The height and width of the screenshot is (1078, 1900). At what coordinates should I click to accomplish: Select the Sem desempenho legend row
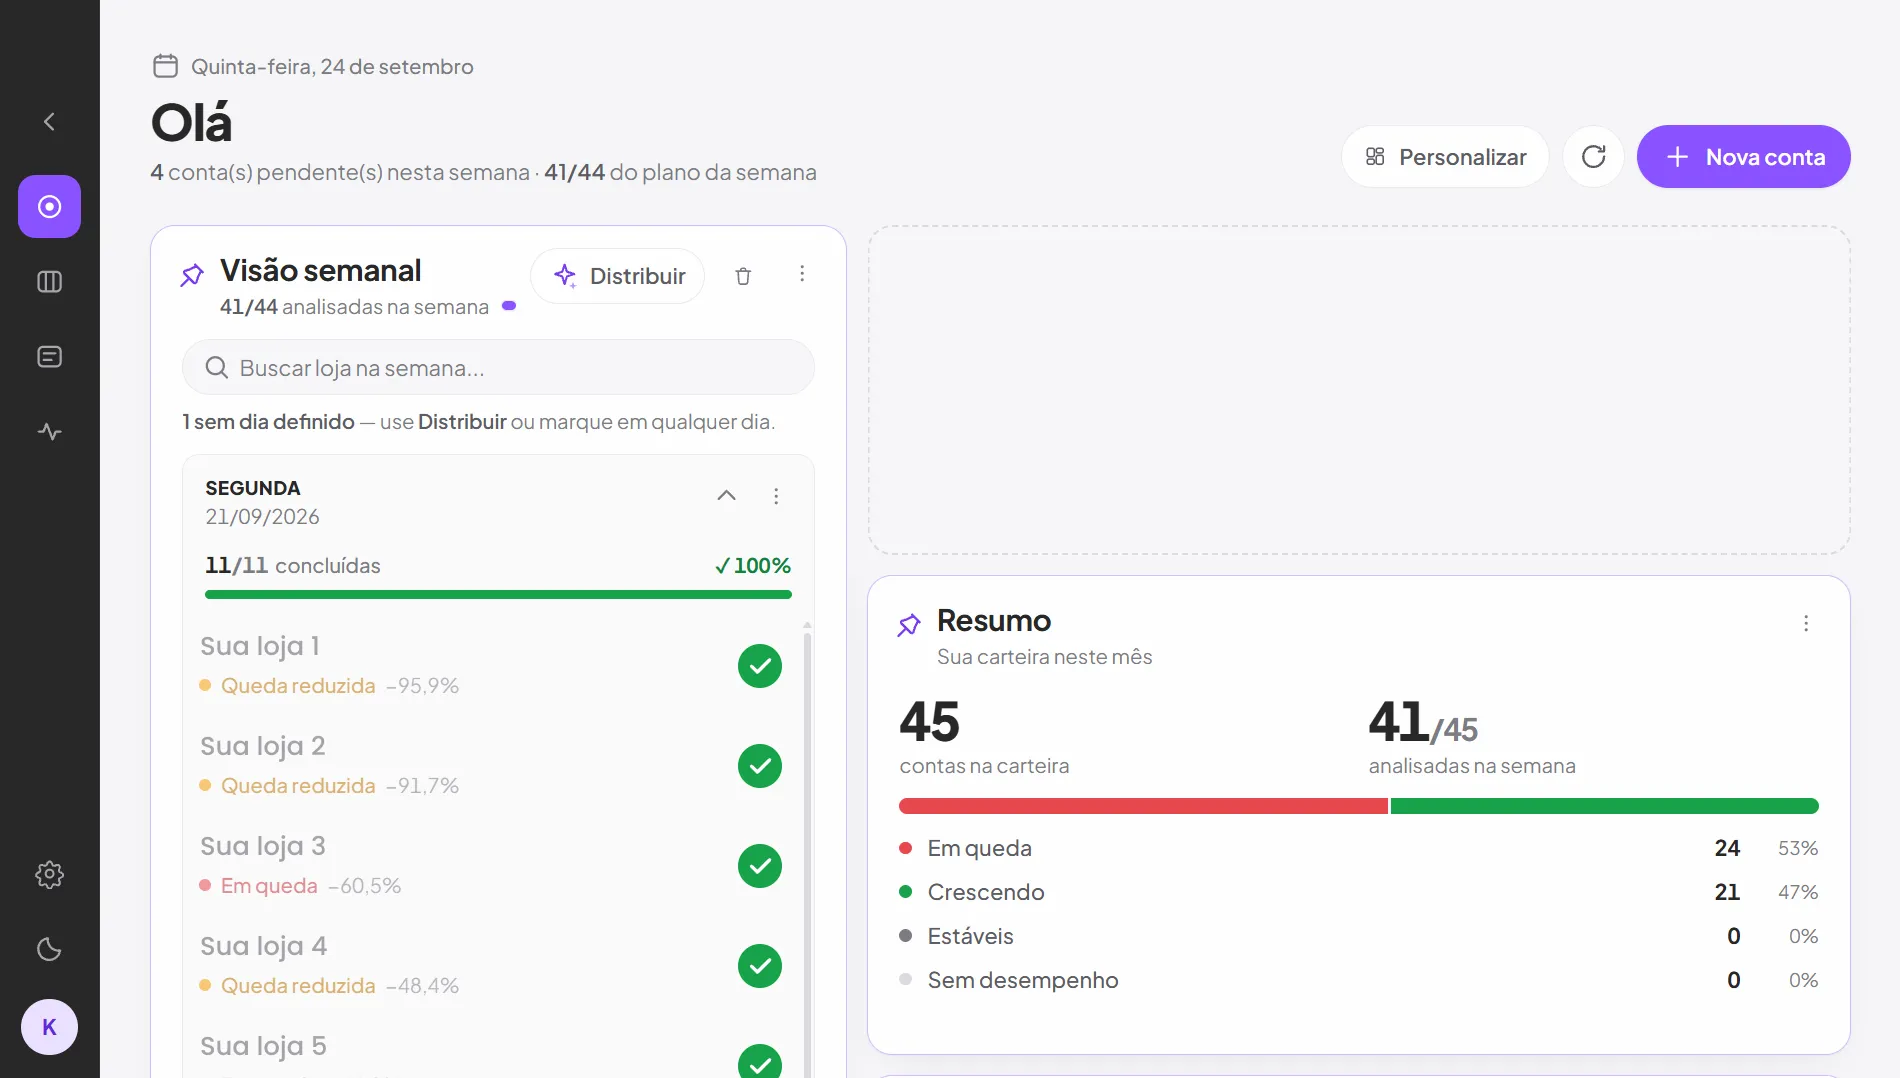(x=1358, y=980)
